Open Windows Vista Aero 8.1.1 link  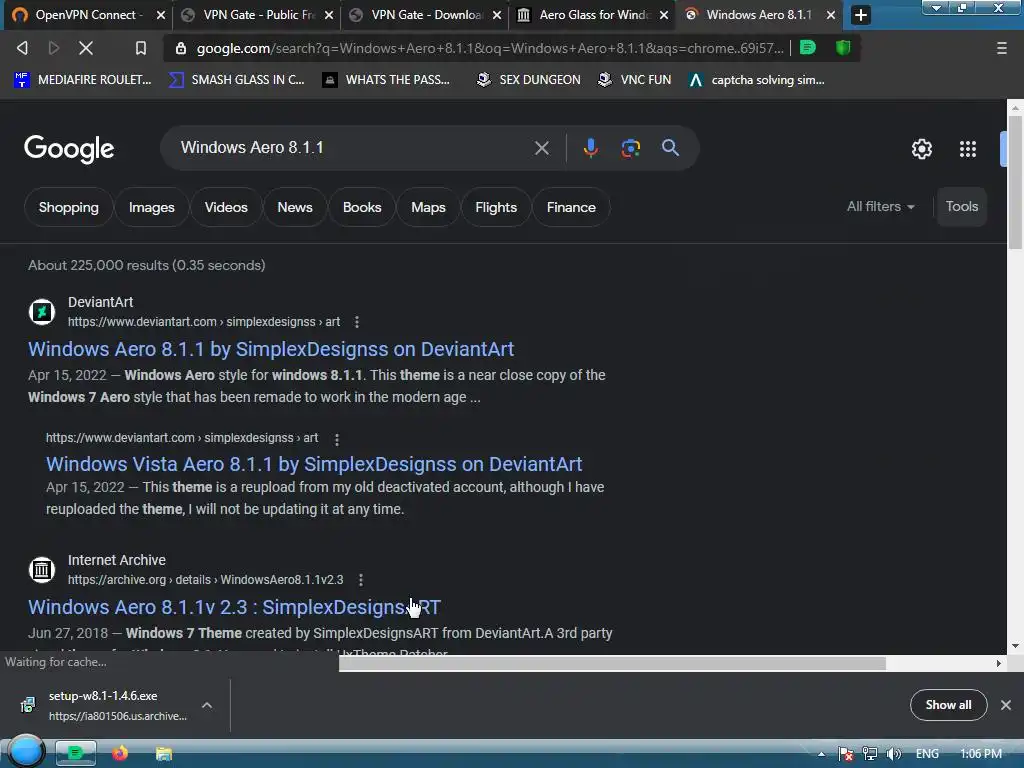pos(314,464)
